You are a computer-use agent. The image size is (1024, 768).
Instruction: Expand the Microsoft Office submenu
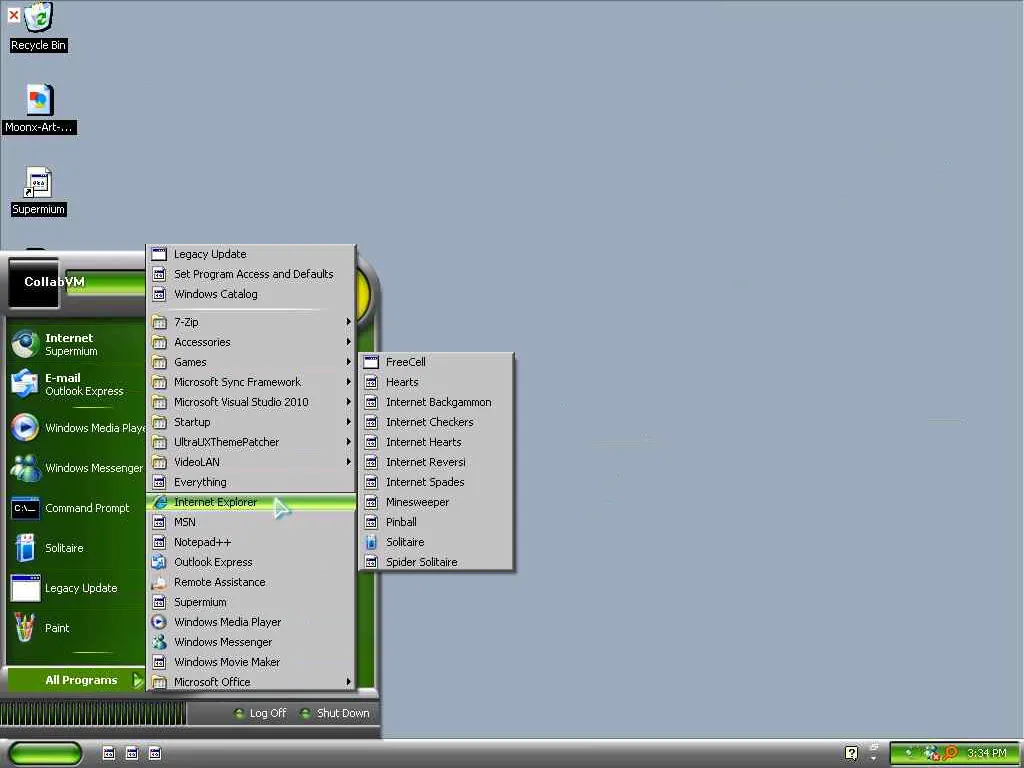click(x=251, y=682)
